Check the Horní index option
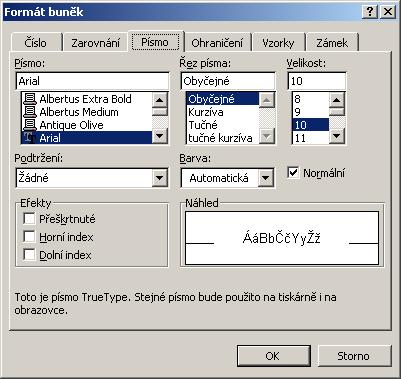The width and height of the screenshot is (401, 379). (29, 237)
